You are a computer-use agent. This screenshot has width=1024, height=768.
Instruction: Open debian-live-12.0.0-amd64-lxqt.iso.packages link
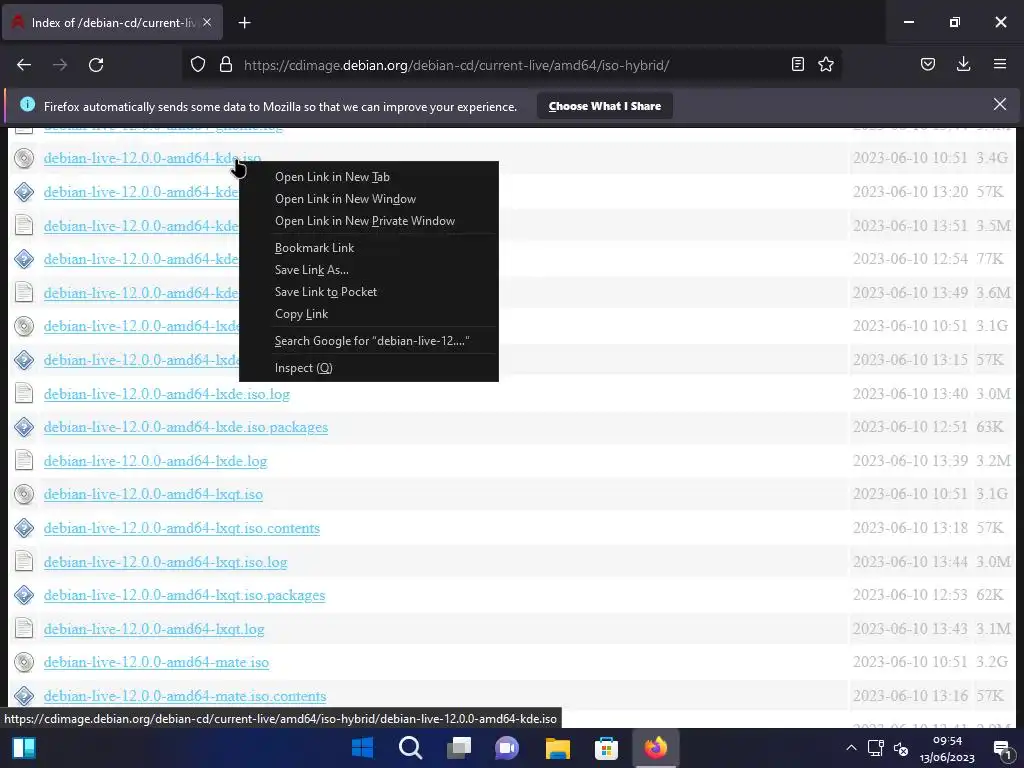click(184, 596)
